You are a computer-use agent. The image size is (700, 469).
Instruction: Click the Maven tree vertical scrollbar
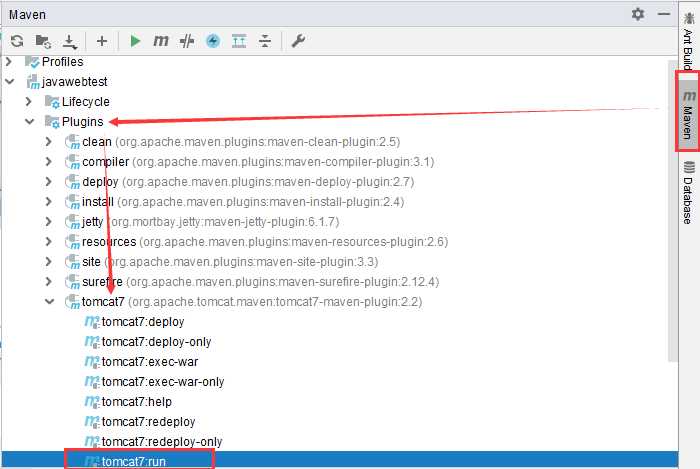tap(673, 210)
